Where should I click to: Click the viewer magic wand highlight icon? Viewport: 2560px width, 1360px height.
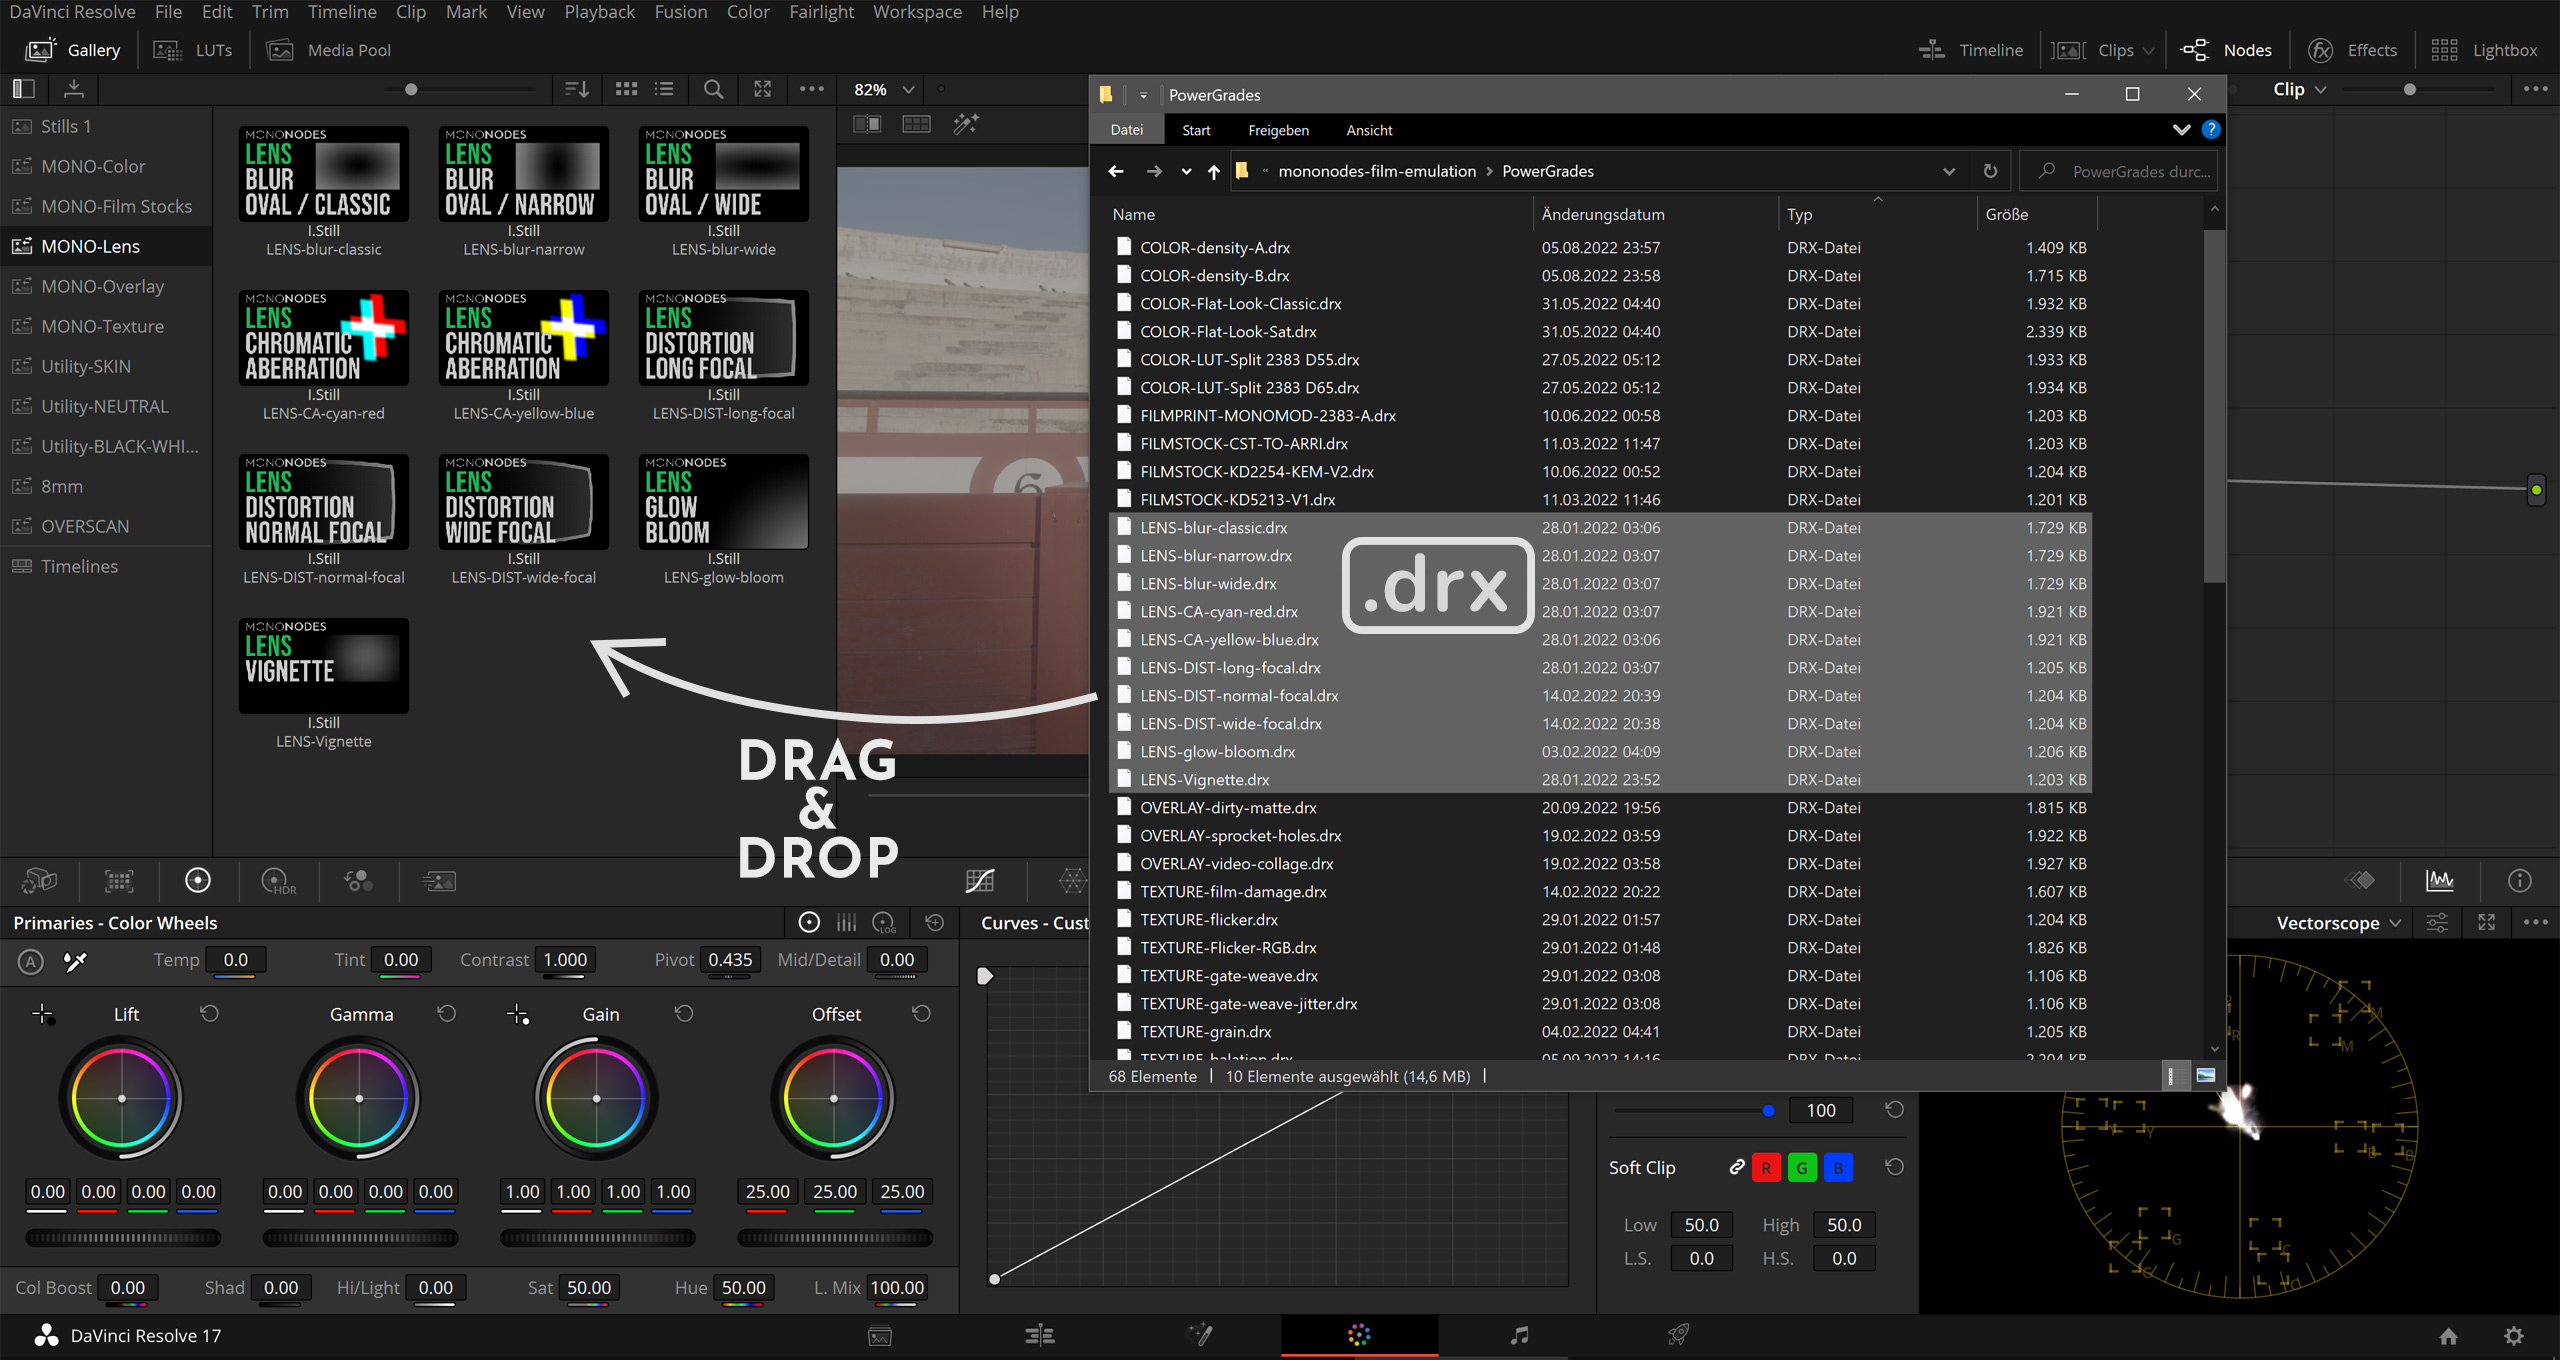point(966,124)
